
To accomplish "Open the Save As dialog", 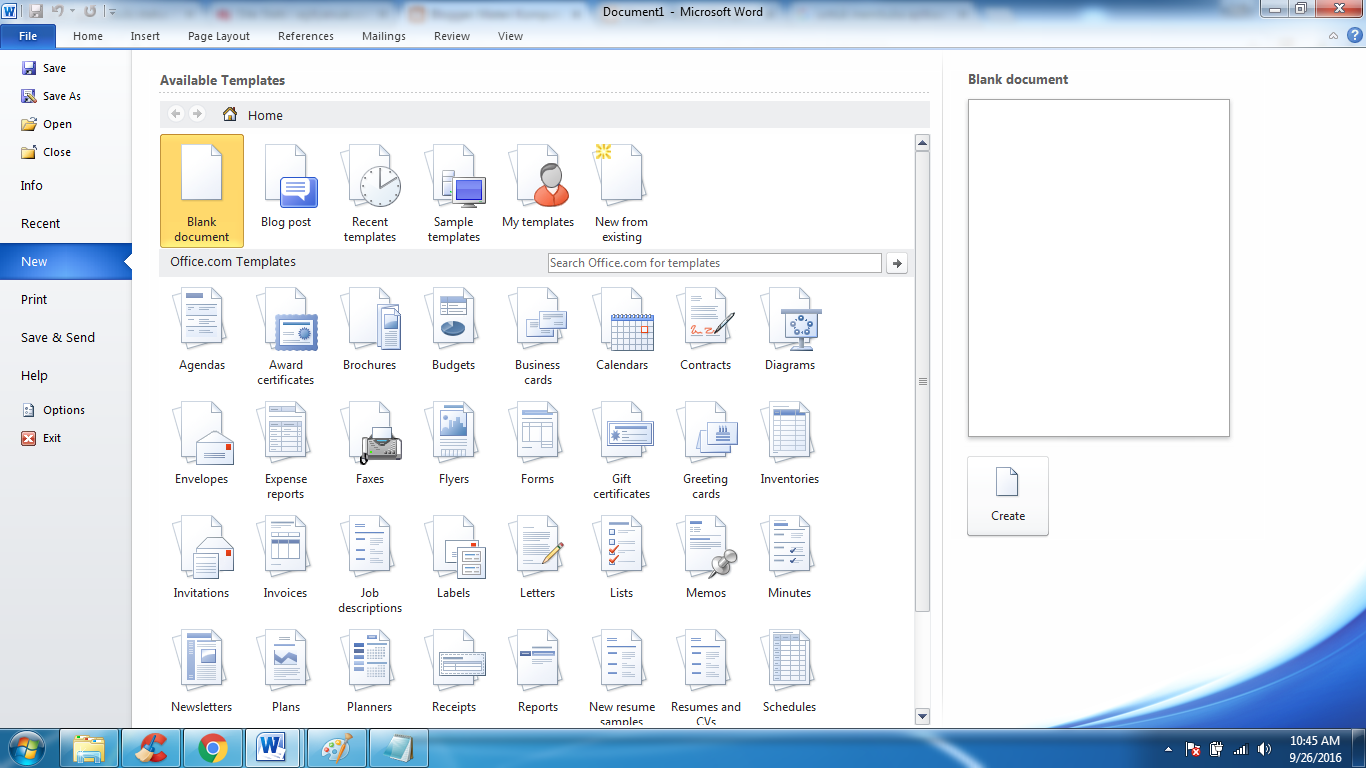I will 51,96.
